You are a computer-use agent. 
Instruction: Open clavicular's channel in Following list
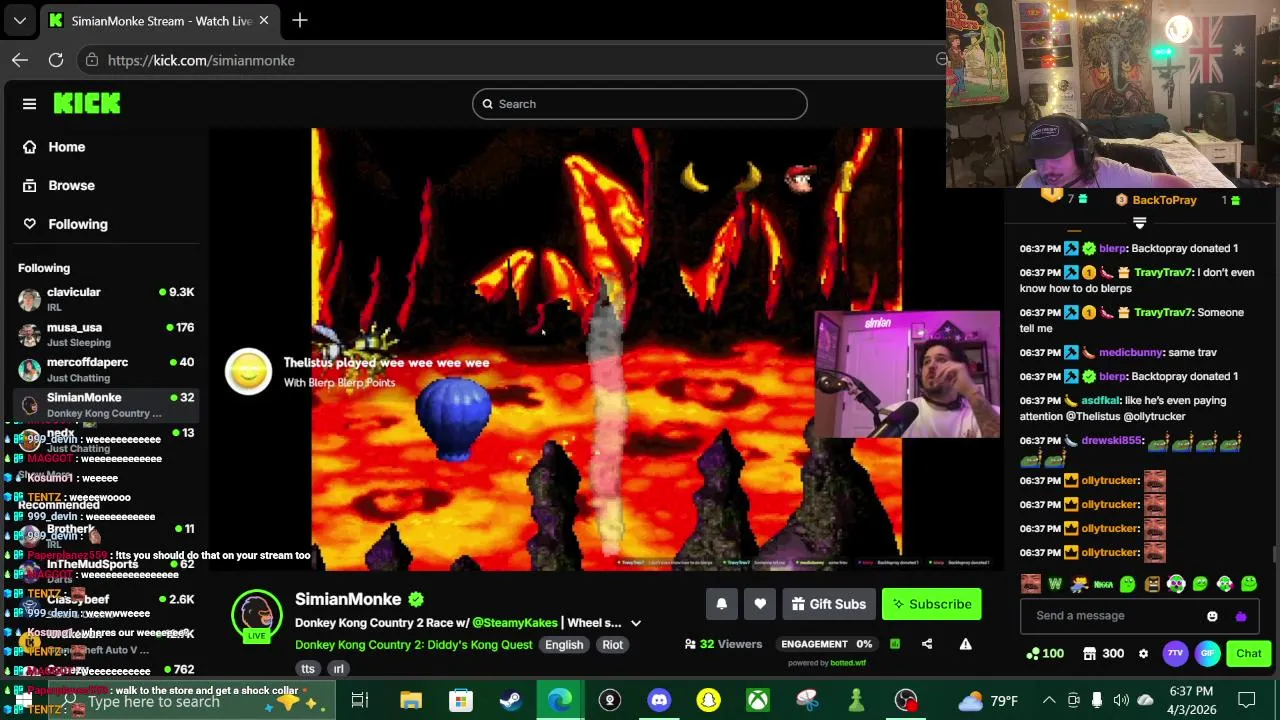click(105, 298)
